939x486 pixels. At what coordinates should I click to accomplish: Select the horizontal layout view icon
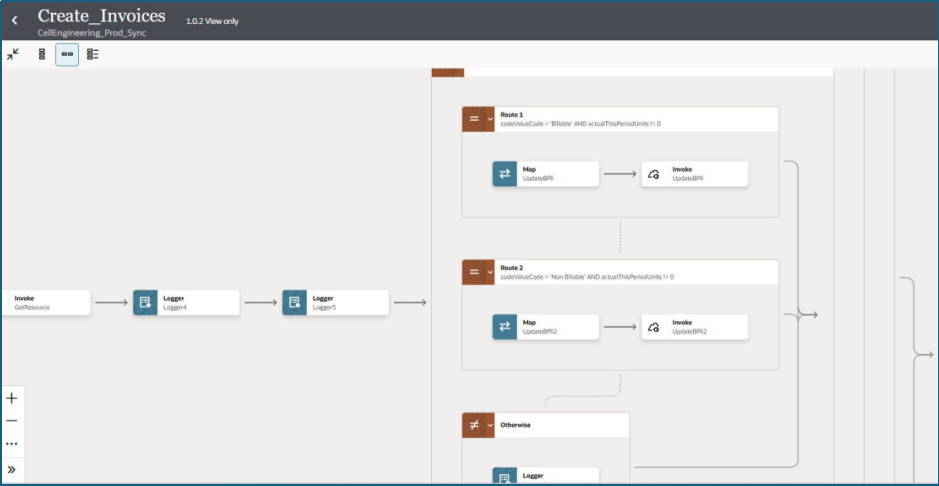pos(67,54)
